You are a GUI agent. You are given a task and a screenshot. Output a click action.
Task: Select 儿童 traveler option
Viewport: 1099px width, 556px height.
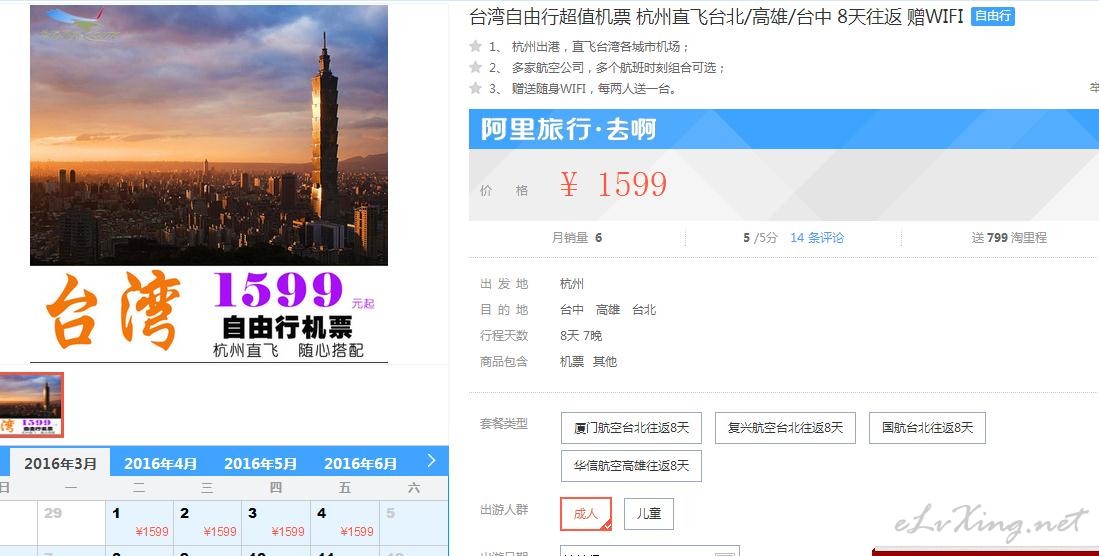pos(649,513)
